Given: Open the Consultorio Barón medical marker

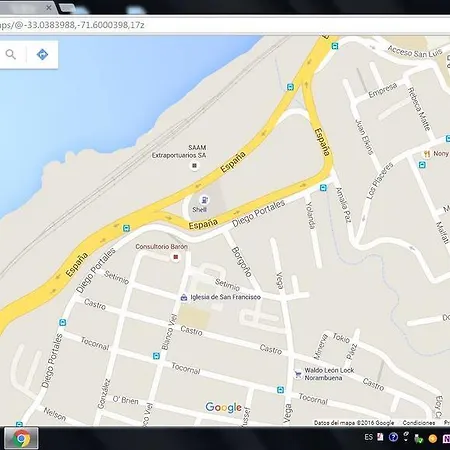Looking at the screenshot, I should [x=175, y=257].
